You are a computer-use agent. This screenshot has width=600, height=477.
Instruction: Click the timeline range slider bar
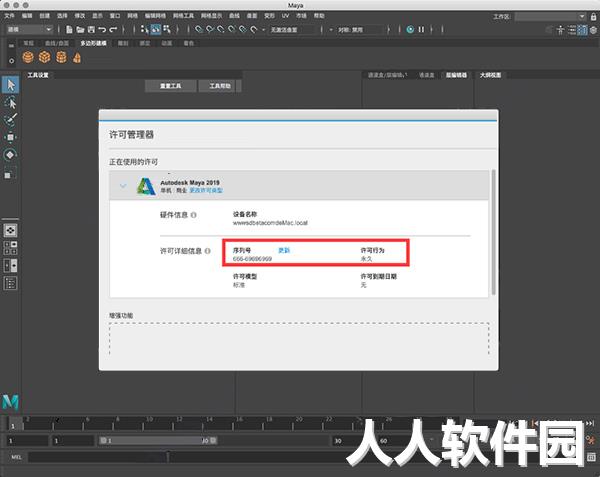[x=158, y=441]
